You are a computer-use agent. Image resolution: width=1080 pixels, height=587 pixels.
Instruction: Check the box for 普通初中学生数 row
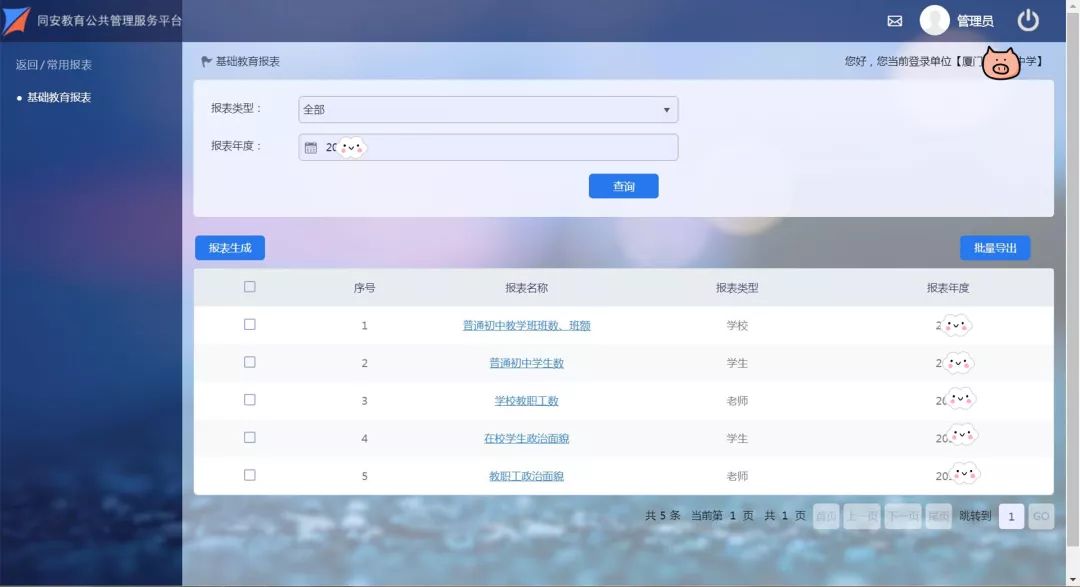249,362
